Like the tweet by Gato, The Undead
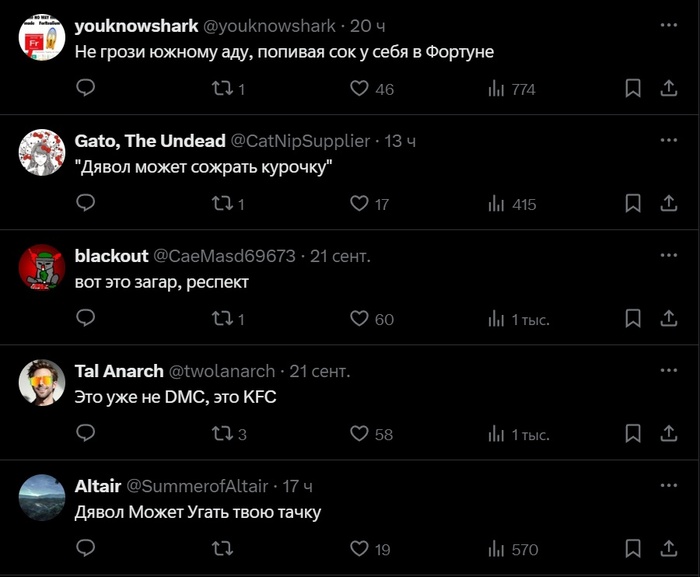 click(x=360, y=203)
